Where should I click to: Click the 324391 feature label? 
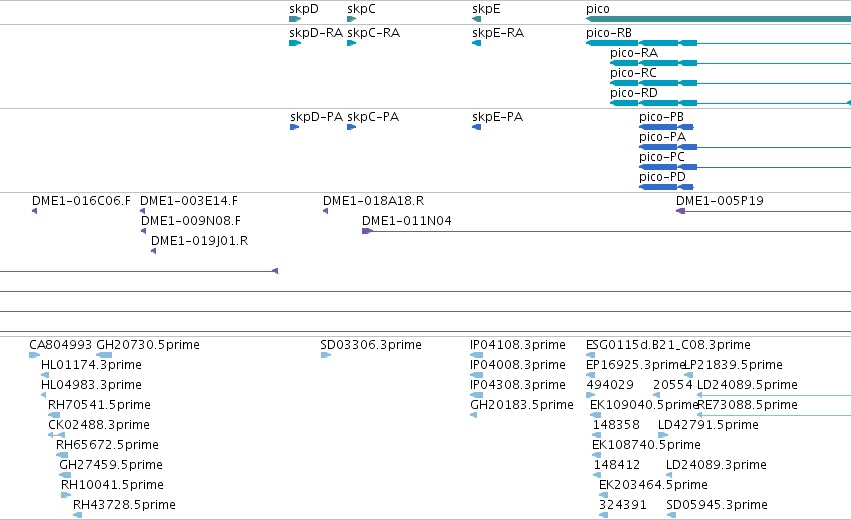623,505
